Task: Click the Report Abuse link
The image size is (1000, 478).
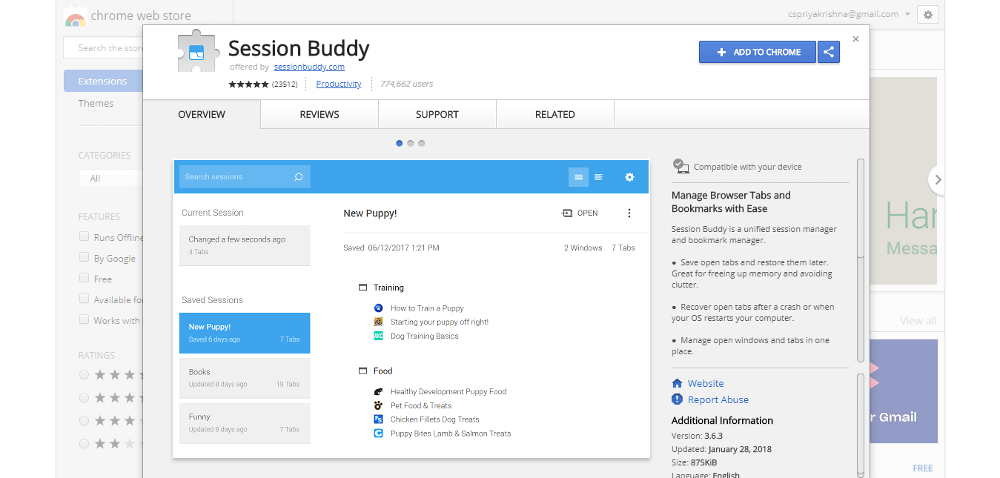Action: tap(718, 400)
